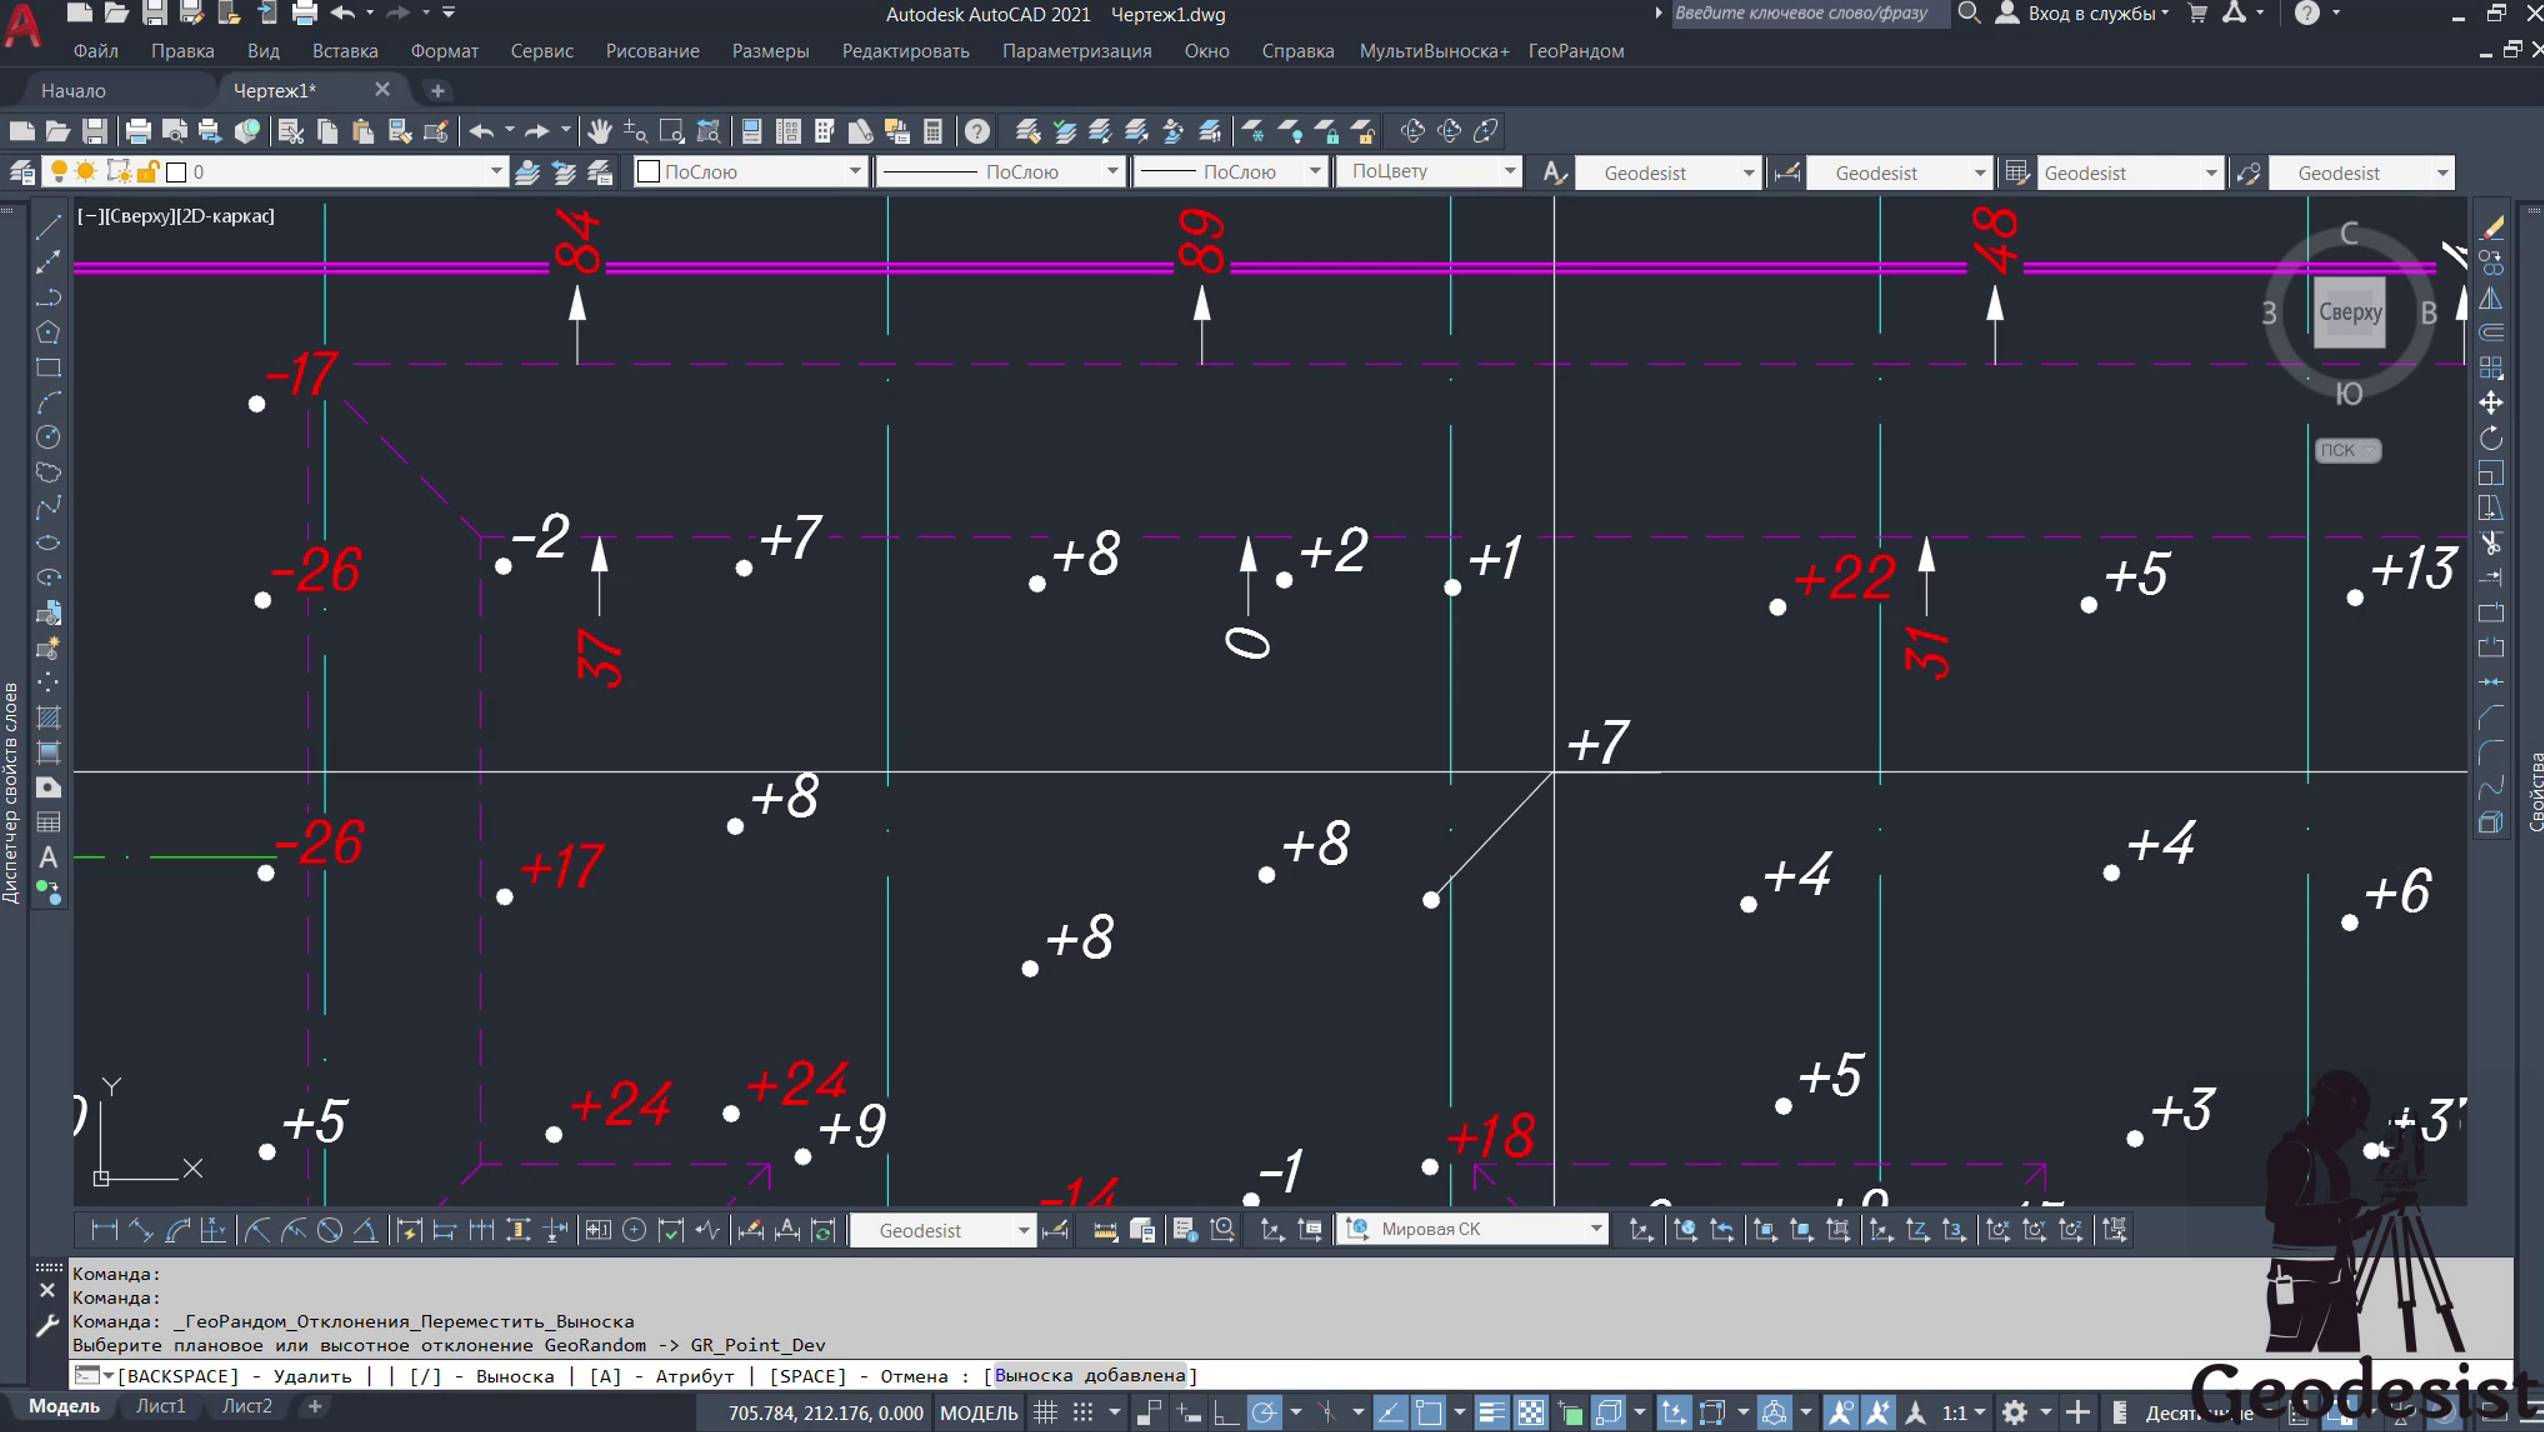Screen dimensions: 2544x1432
Task: Toggle ortho mode in status bar
Action: tap(1226, 1412)
